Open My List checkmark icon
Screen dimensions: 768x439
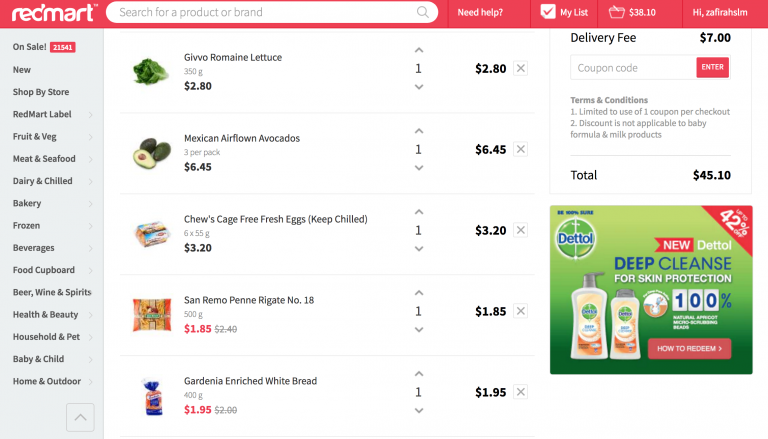point(548,12)
